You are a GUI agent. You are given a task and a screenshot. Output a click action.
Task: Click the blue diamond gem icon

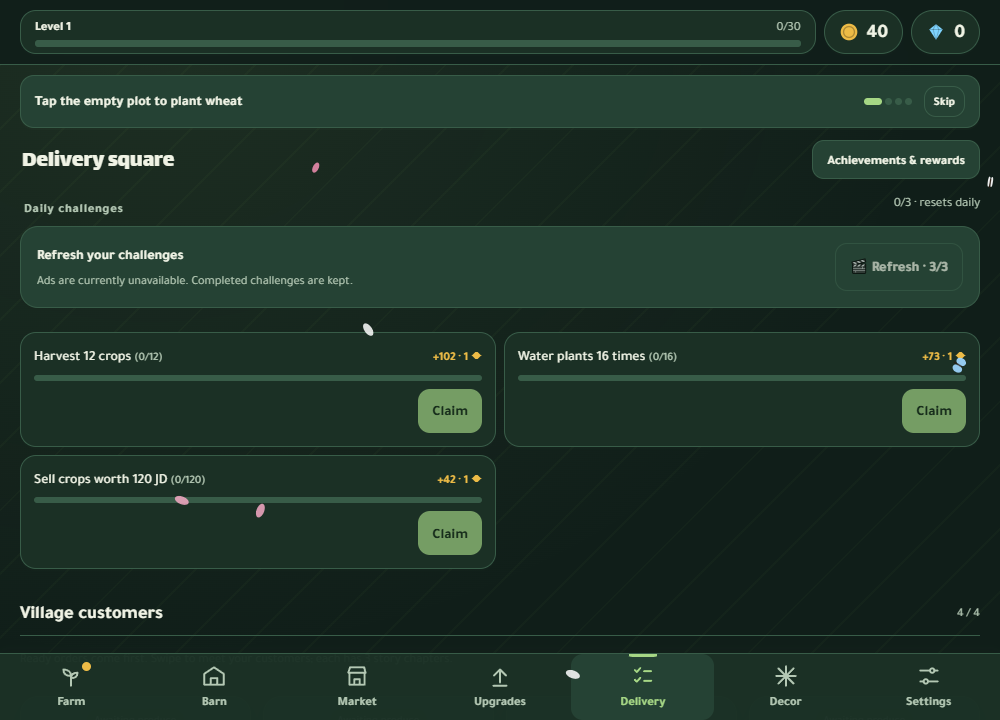936,32
